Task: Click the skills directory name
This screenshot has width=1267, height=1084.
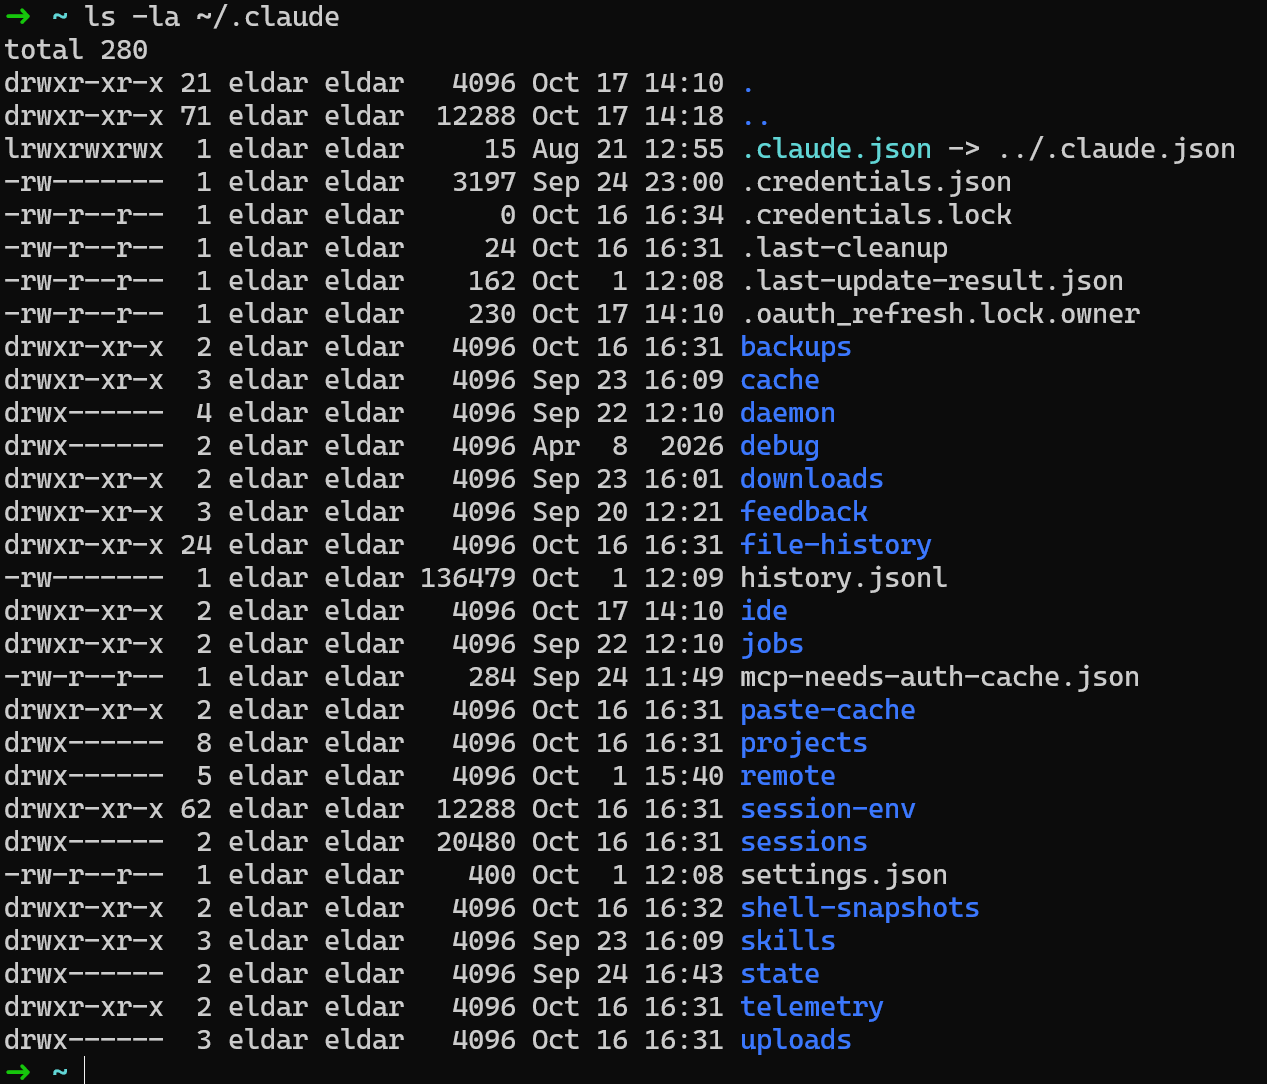Action: point(788,941)
